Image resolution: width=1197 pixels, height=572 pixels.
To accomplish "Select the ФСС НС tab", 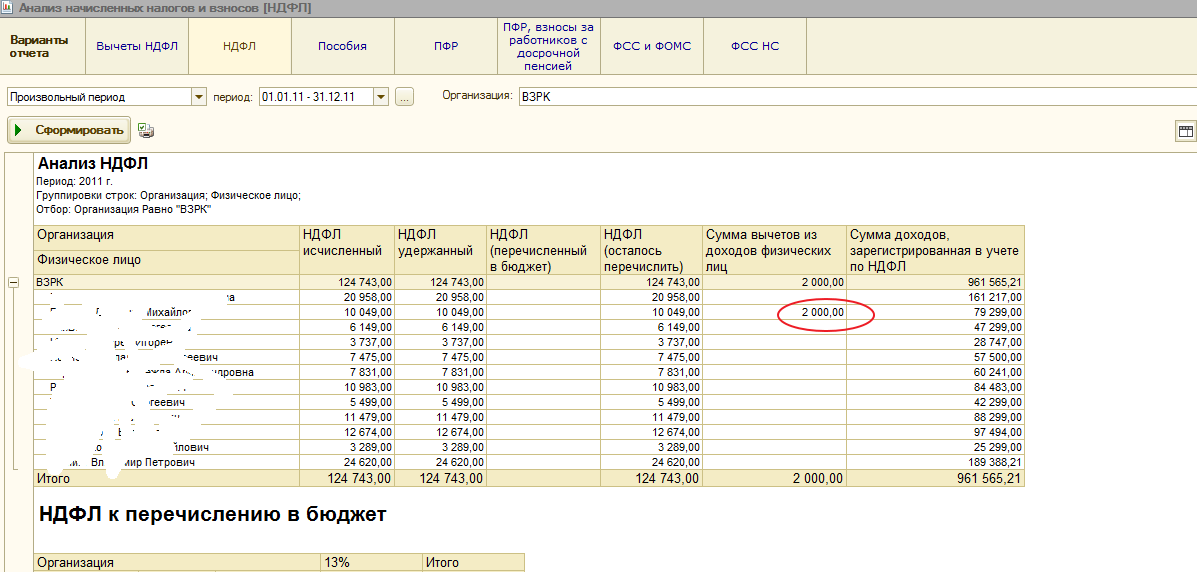I will (754, 46).
